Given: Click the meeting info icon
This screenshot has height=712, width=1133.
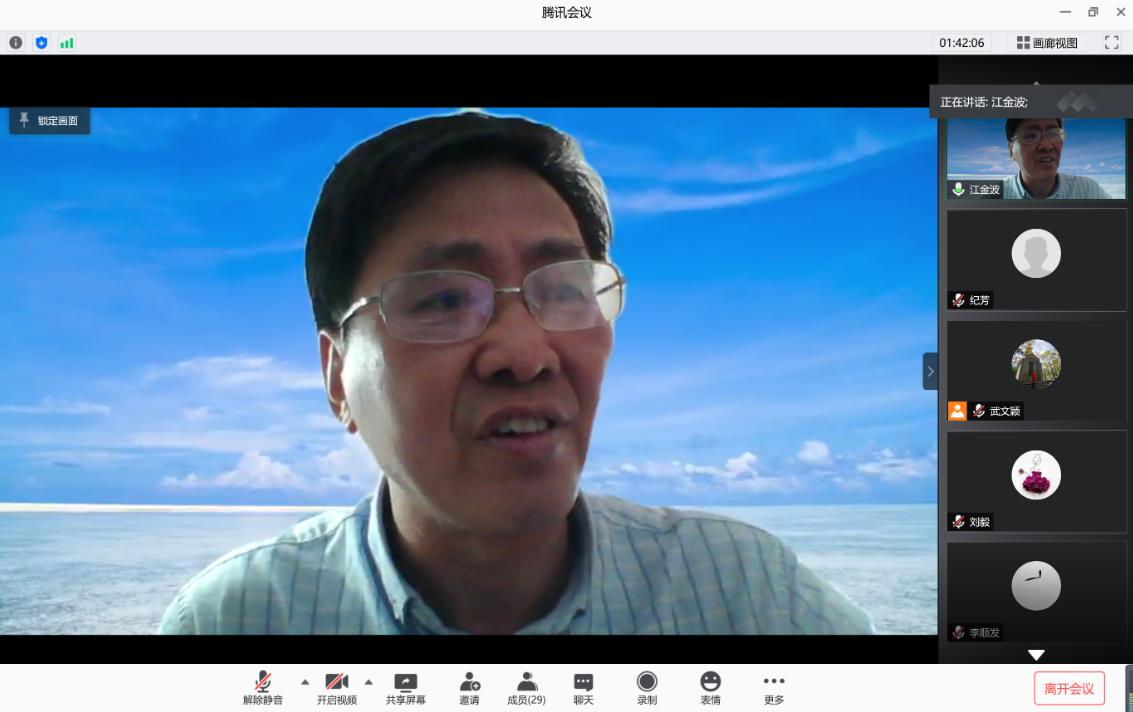Looking at the screenshot, I should point(16,43).
